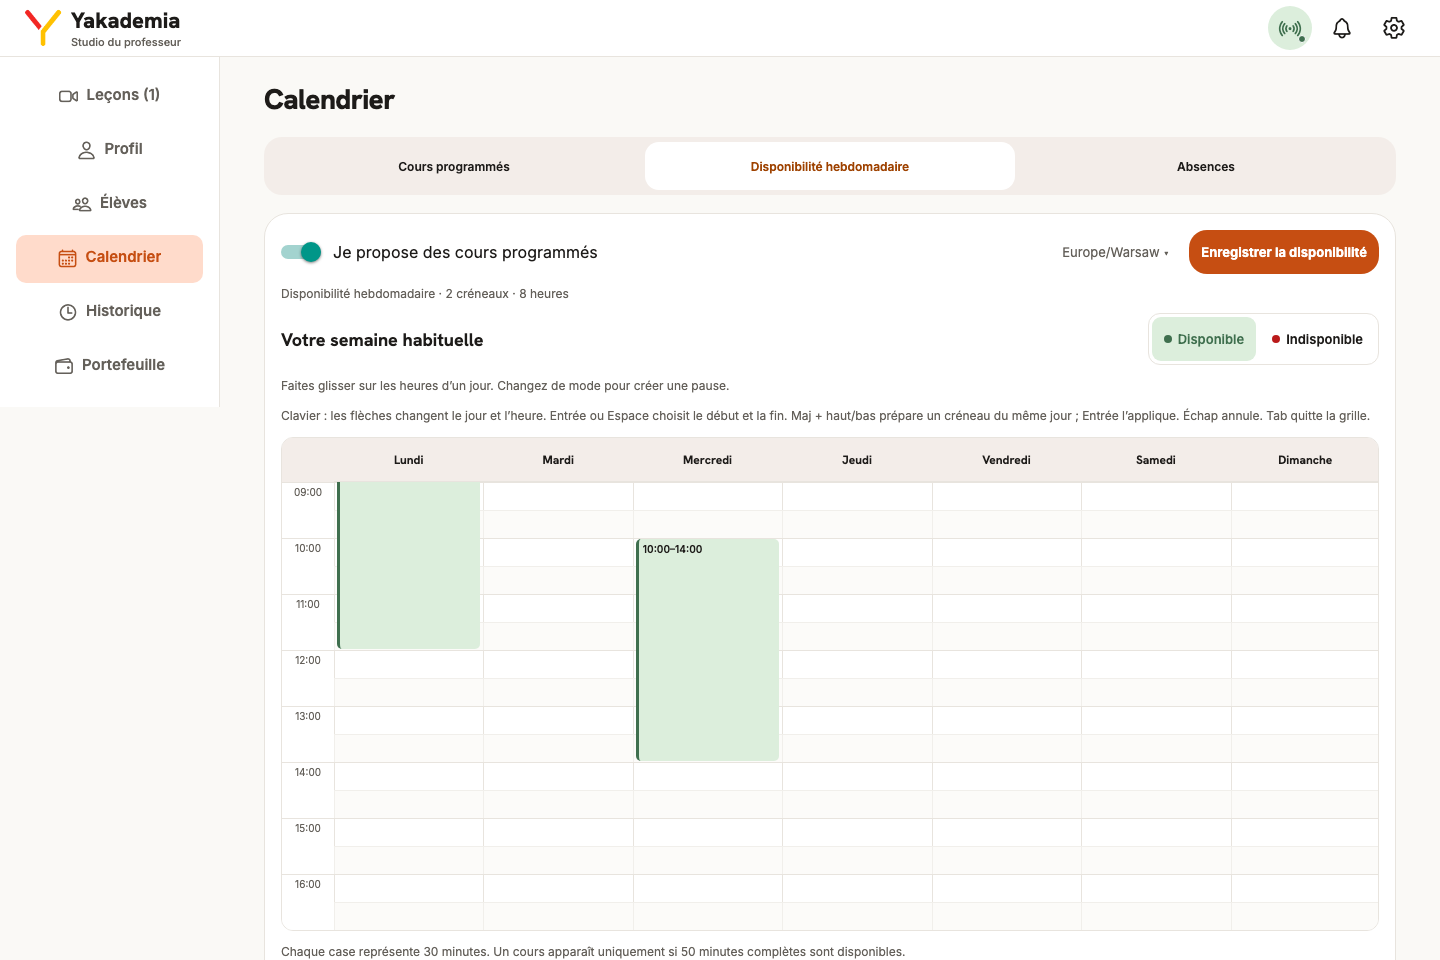Click the live broadcast status icon
Screen dimensions: 1440x960
click(1290, 28)
